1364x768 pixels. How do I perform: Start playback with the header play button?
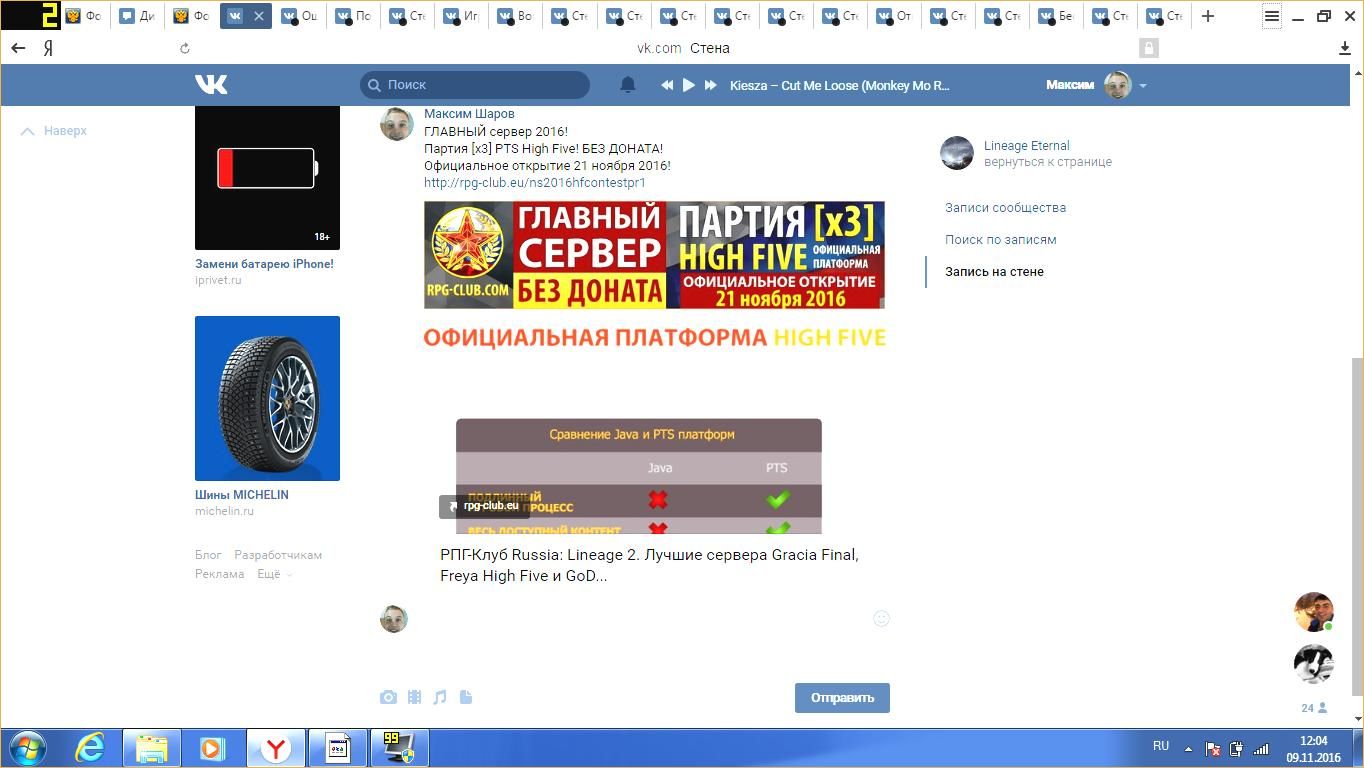pos(688,85)
